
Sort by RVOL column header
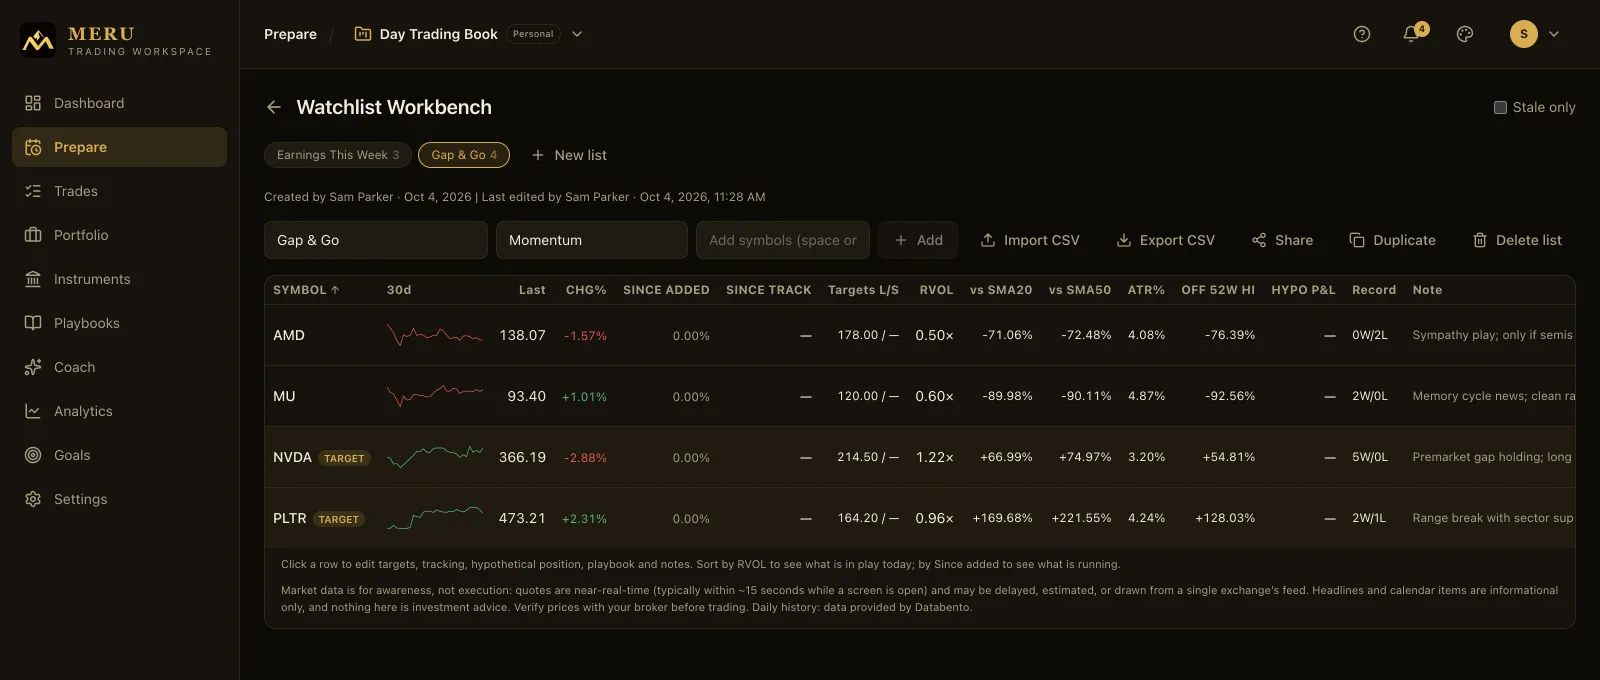(x=937, y=290)
